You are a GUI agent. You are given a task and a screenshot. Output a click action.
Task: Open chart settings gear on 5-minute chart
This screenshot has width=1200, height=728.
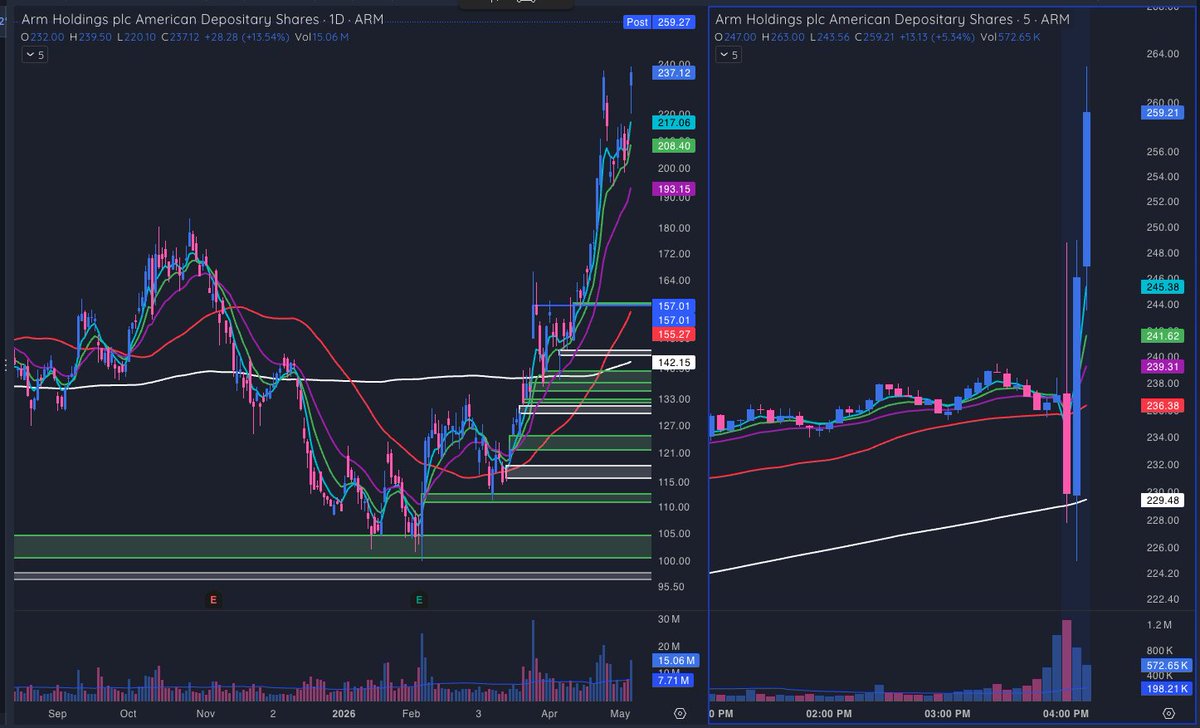click(x=1168, y=714)
